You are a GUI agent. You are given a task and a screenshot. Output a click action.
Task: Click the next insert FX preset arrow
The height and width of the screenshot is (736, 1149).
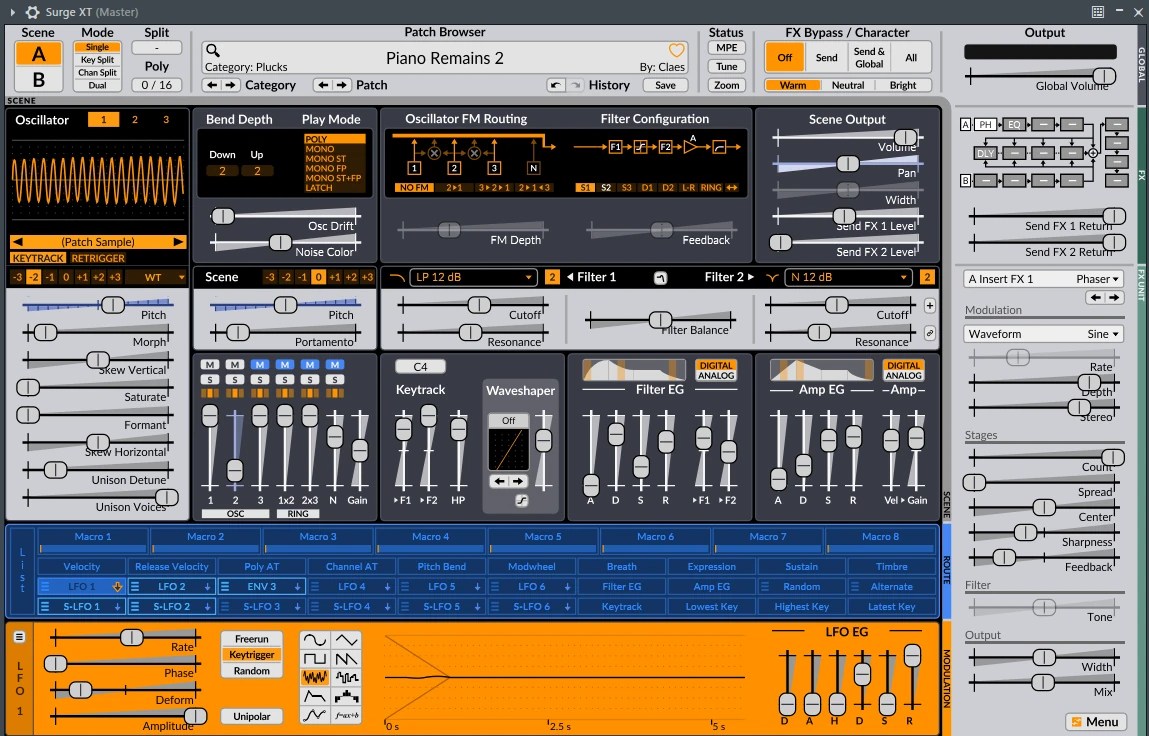tap(1114, 298)
